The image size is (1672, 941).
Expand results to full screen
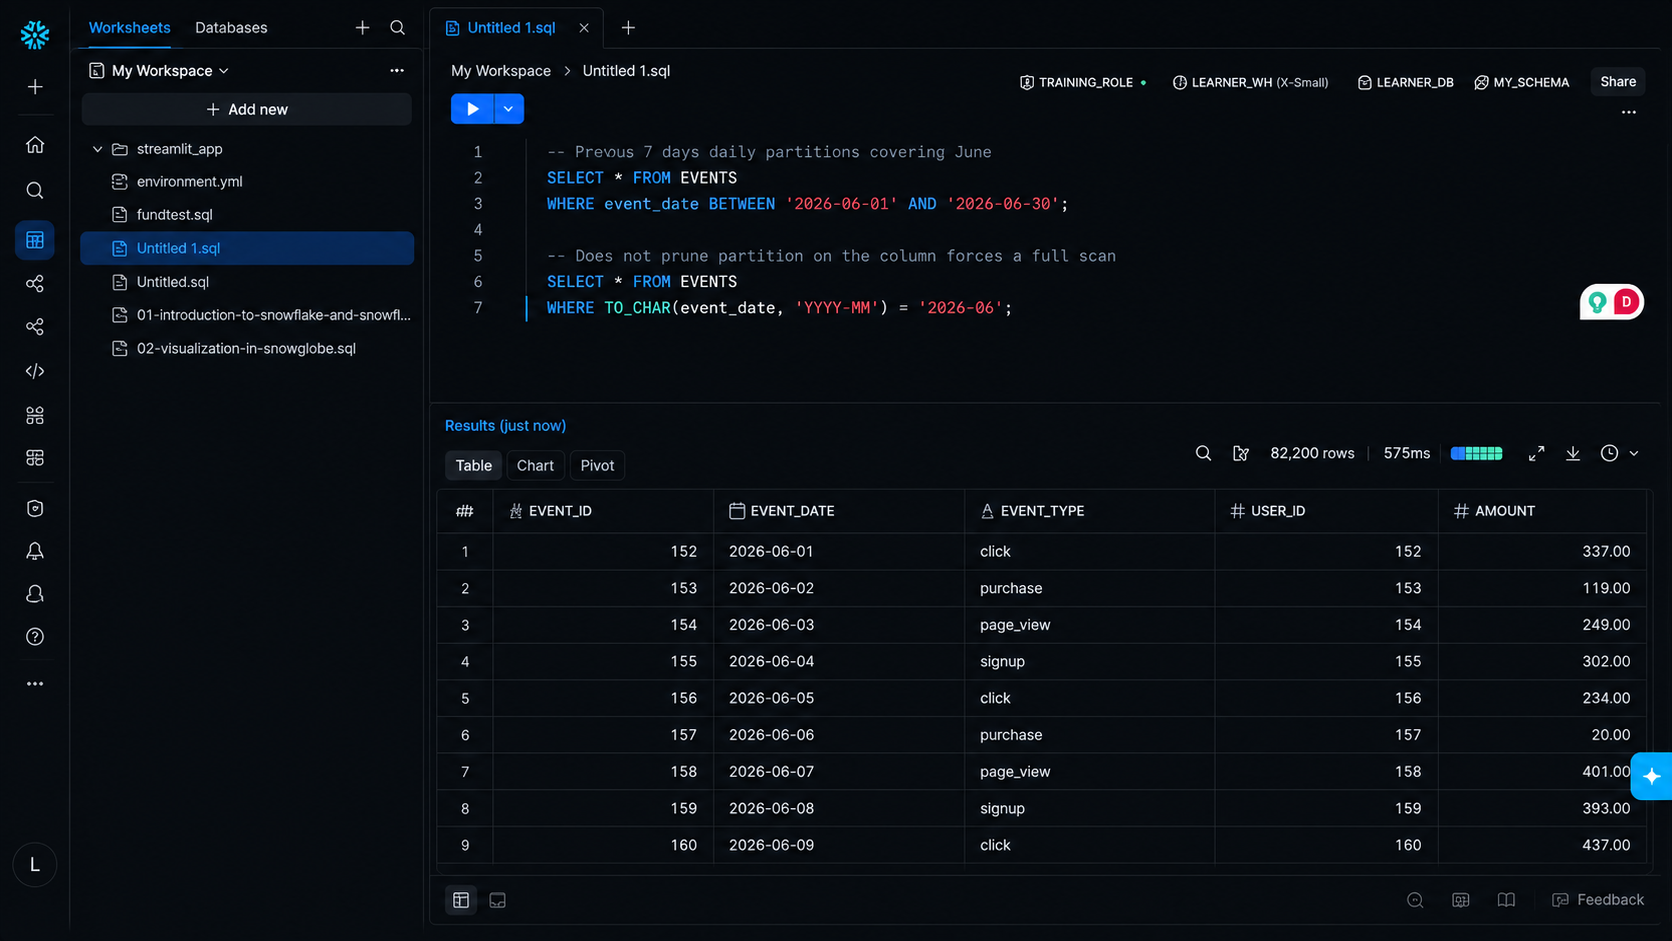[x=1537, y=453]
